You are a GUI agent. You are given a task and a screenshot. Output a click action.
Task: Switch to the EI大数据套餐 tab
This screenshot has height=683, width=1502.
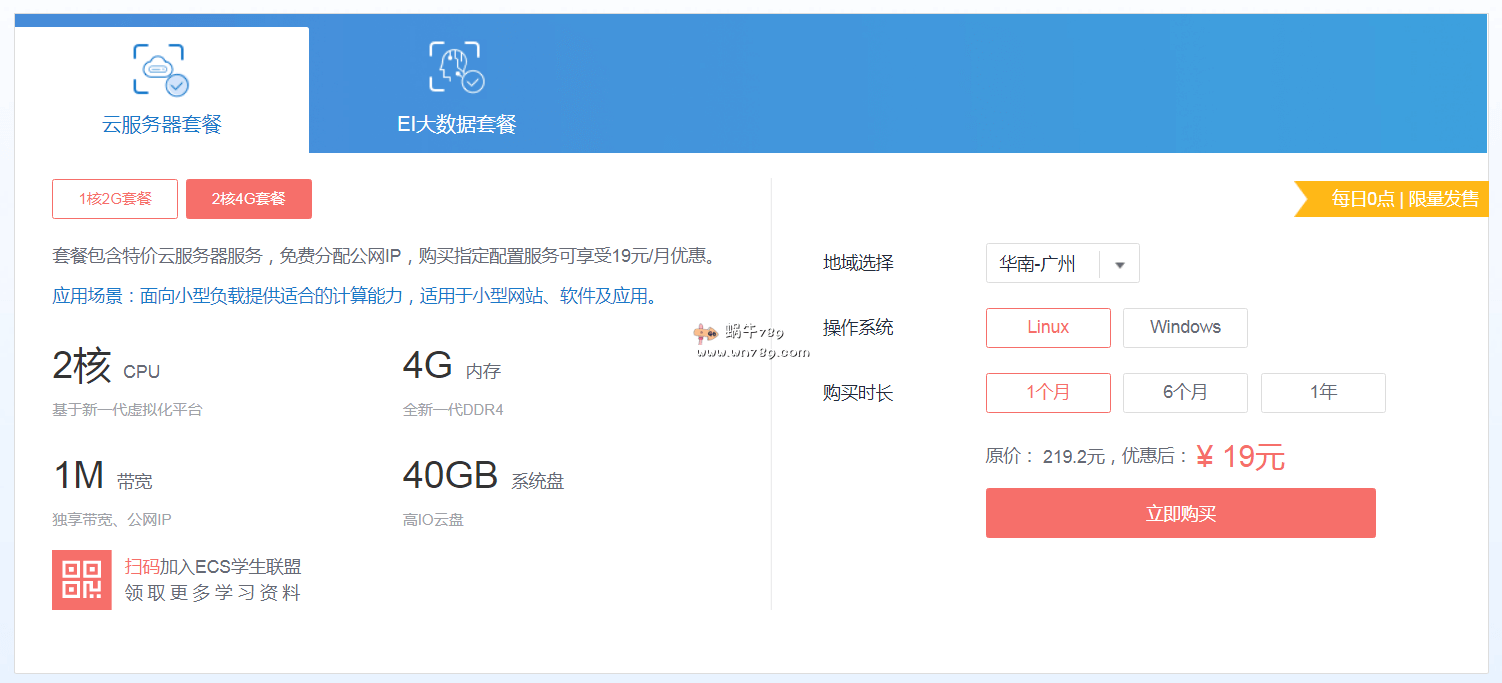click(x=457, y=124)
